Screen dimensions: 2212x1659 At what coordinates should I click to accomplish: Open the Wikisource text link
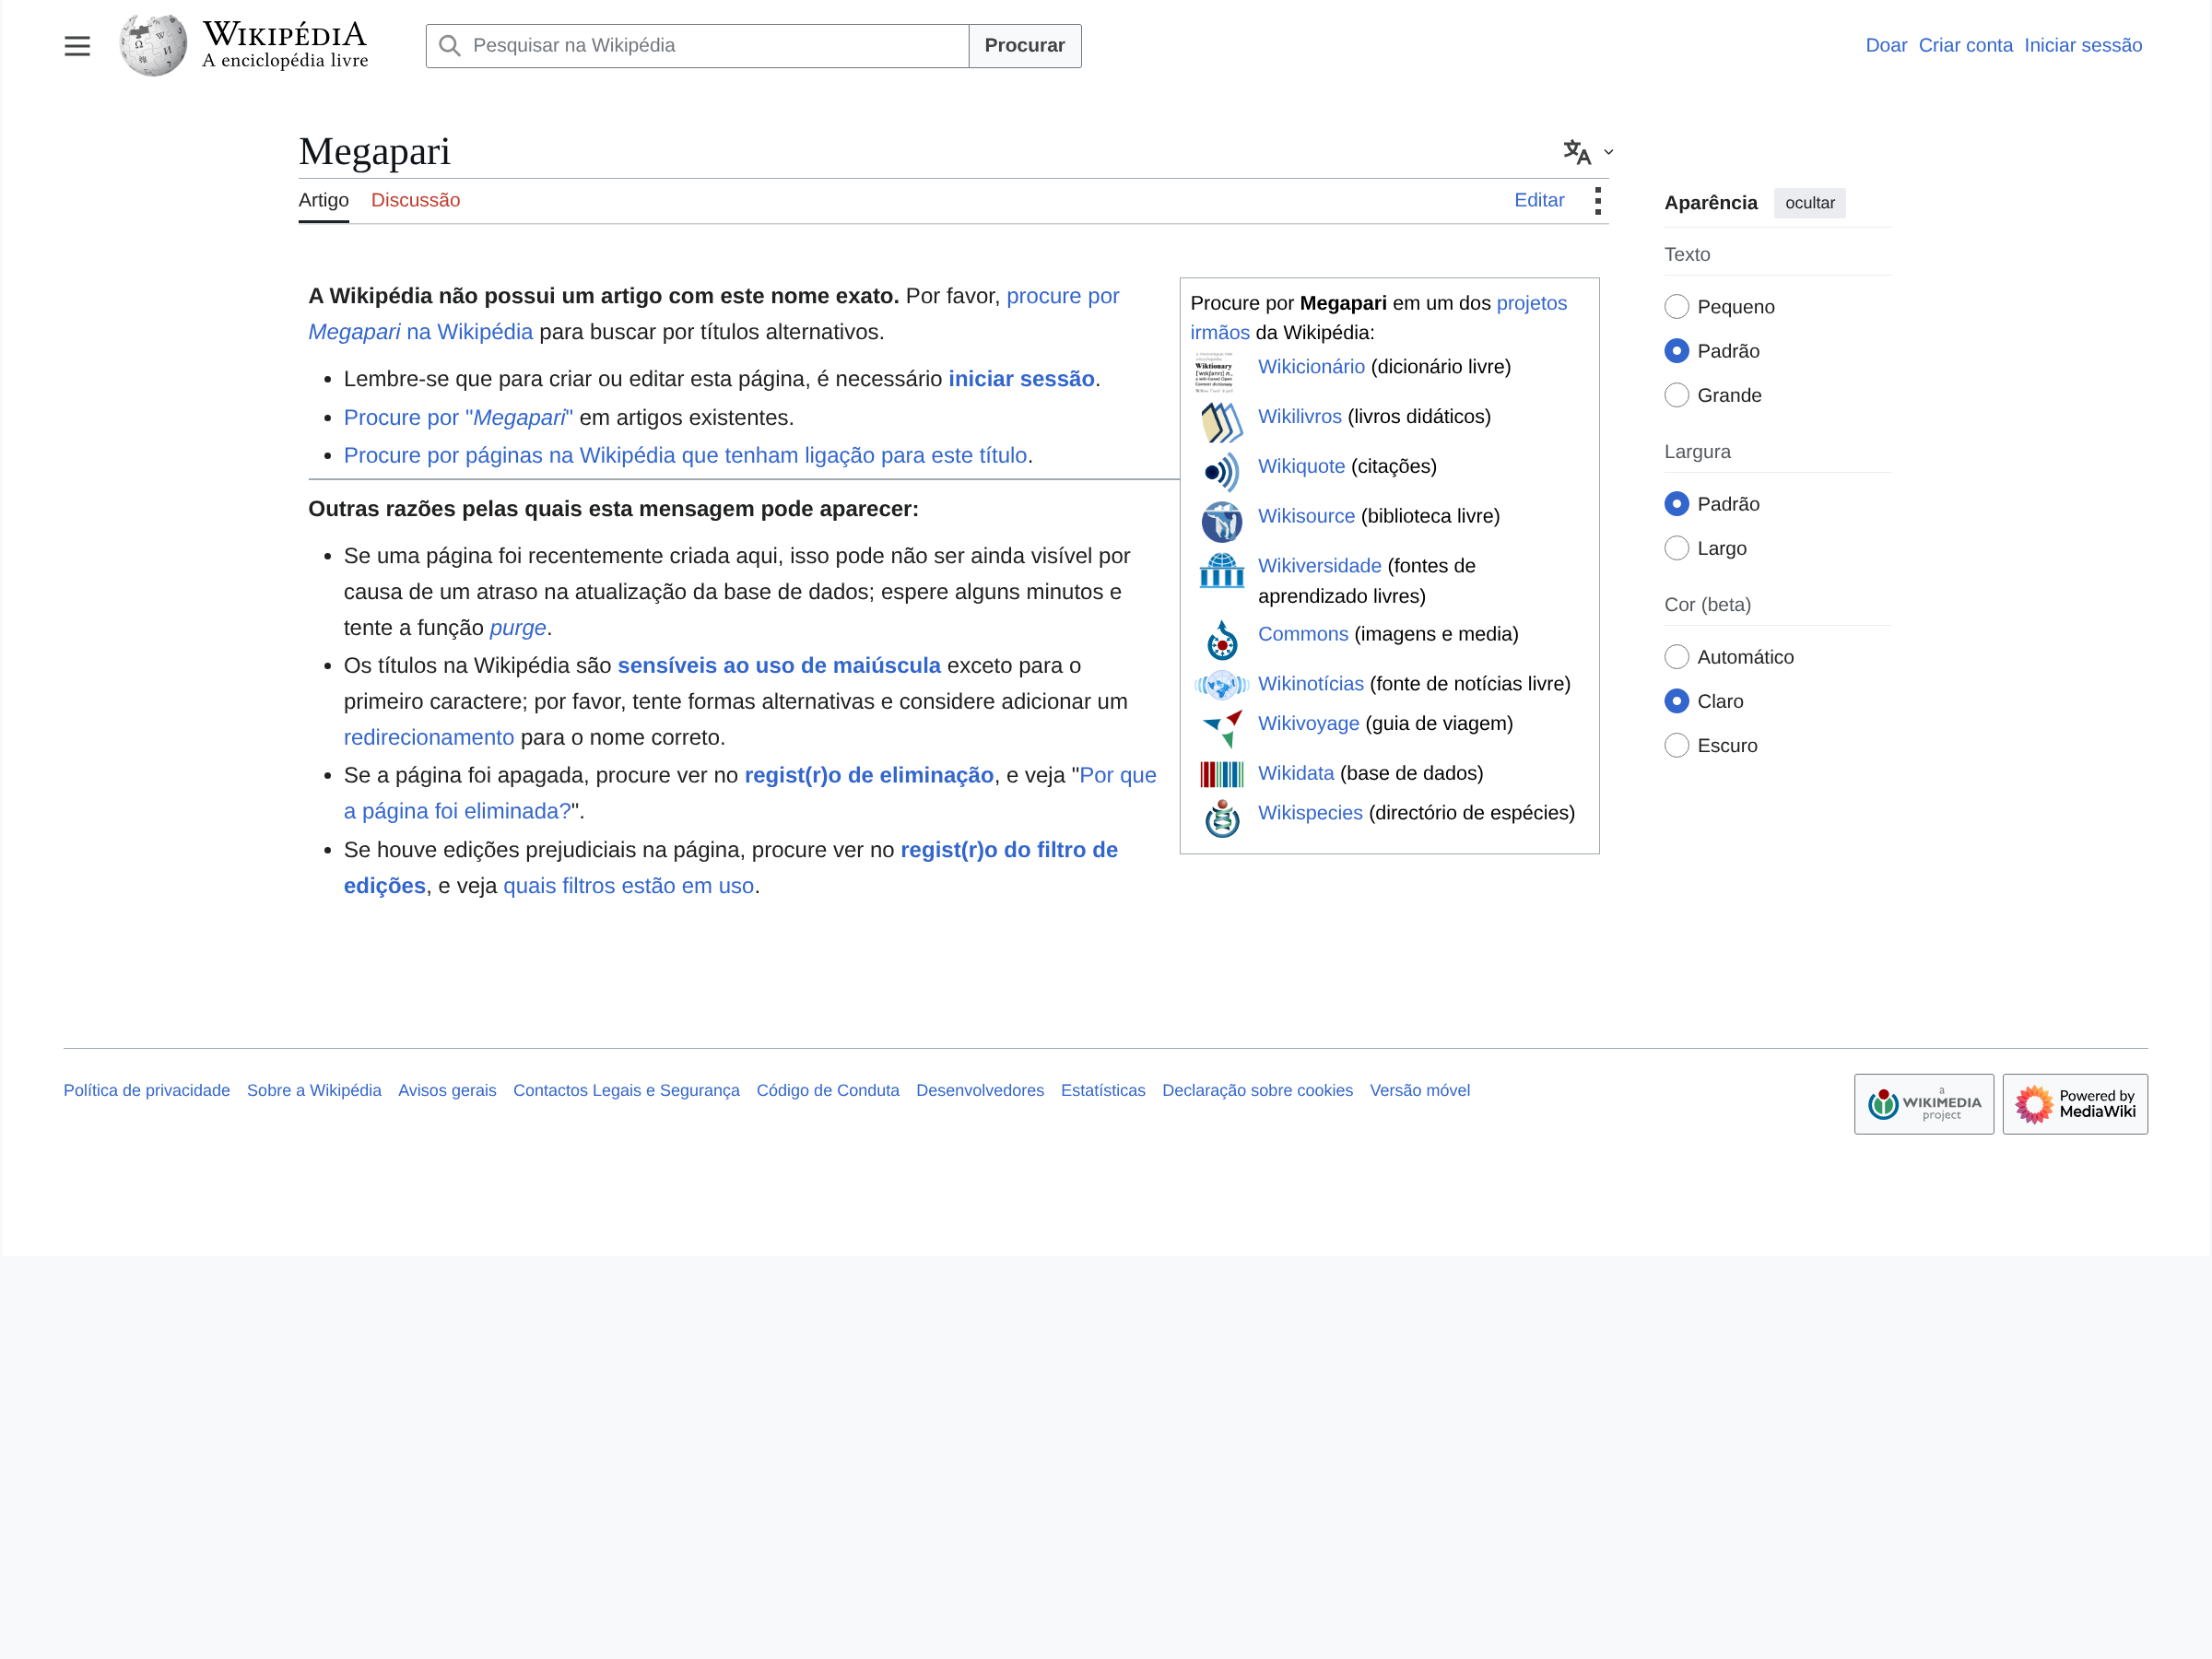pyautogui.click(x=1306, y=516)
